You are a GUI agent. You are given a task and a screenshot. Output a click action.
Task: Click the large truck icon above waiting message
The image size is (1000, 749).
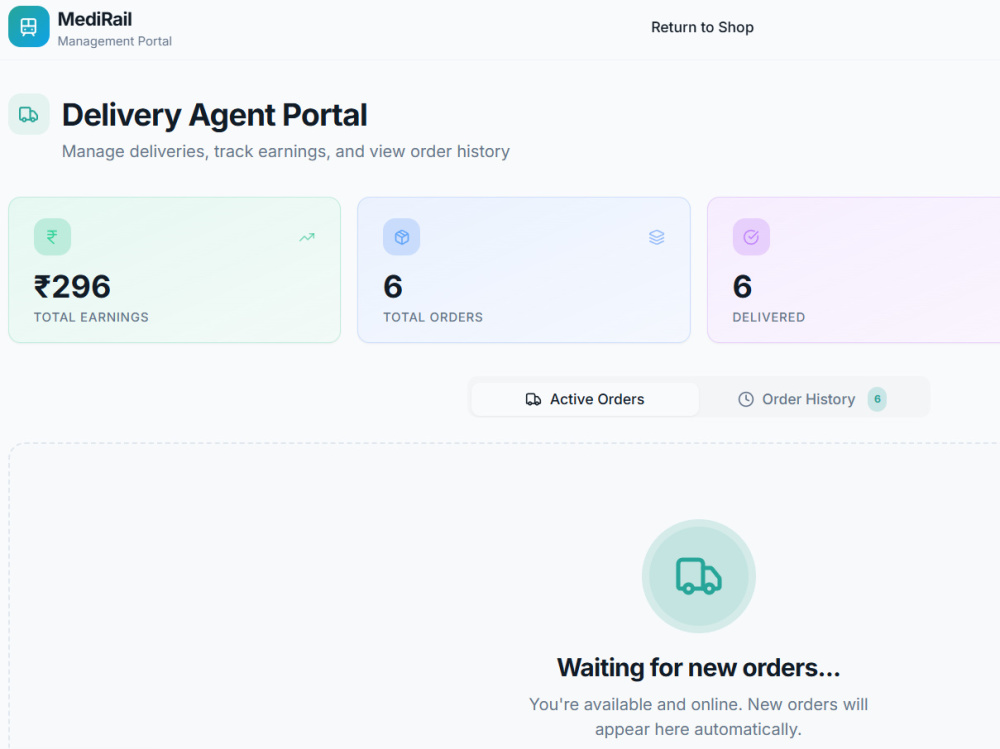click(699, 576)
